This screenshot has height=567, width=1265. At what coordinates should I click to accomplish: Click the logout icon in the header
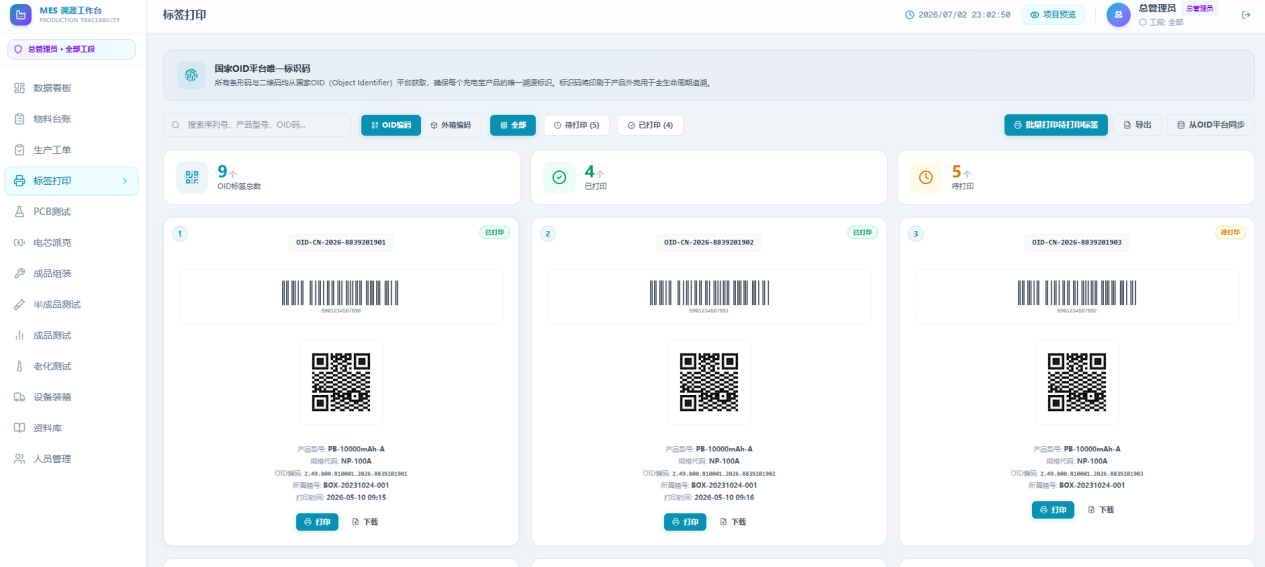[1246, 15]
